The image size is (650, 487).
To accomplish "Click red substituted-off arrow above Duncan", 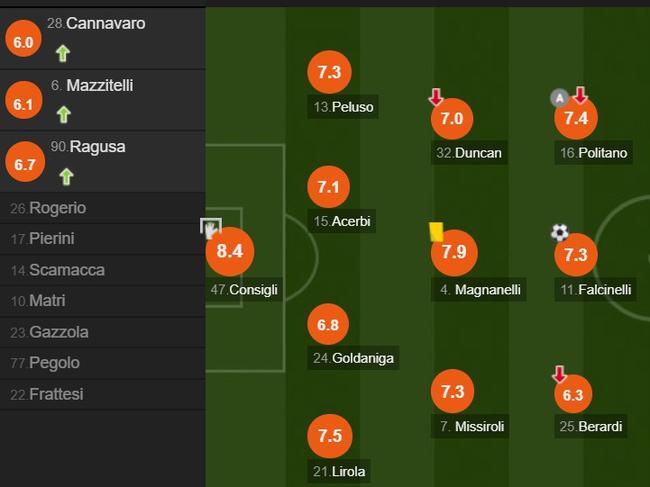I will [436, 97].
